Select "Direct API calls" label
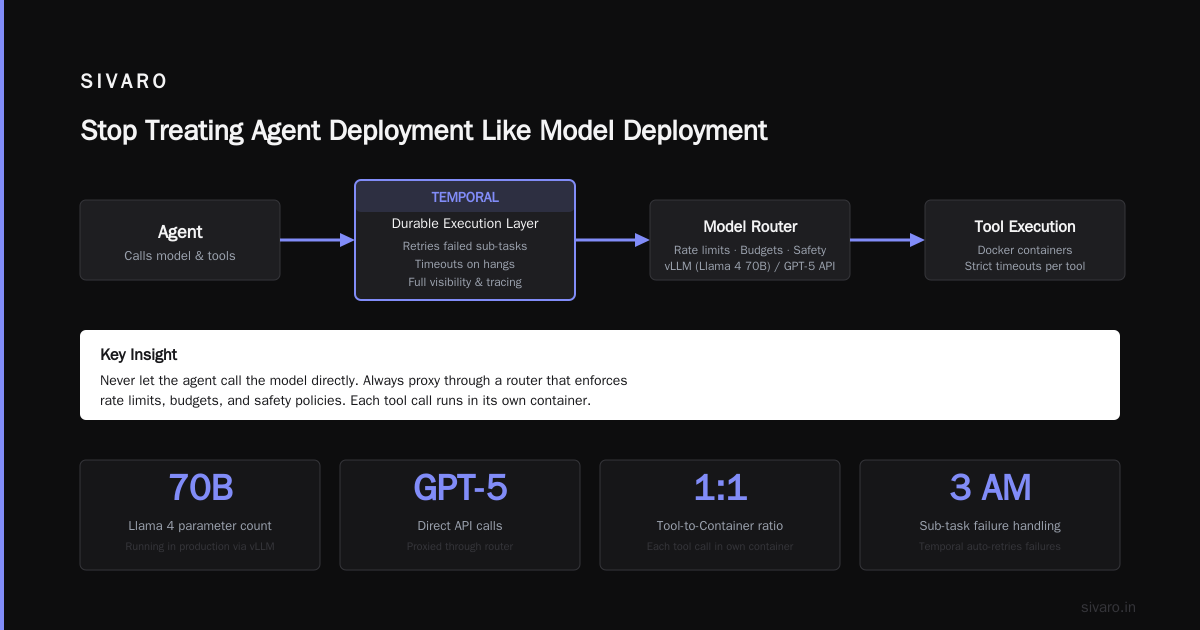The width and height of the screenshot is (1200, 630). 460,525
